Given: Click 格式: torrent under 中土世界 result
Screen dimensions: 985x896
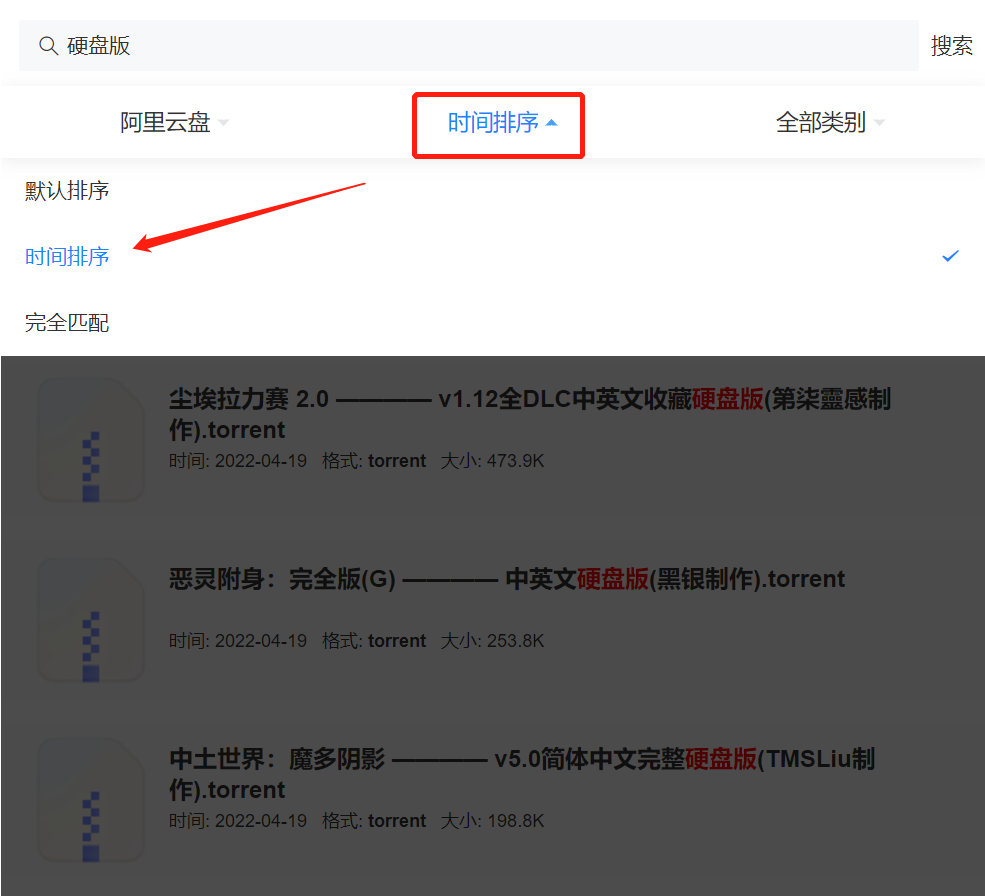Looking at the screenshot, I should tap(374, 821).
